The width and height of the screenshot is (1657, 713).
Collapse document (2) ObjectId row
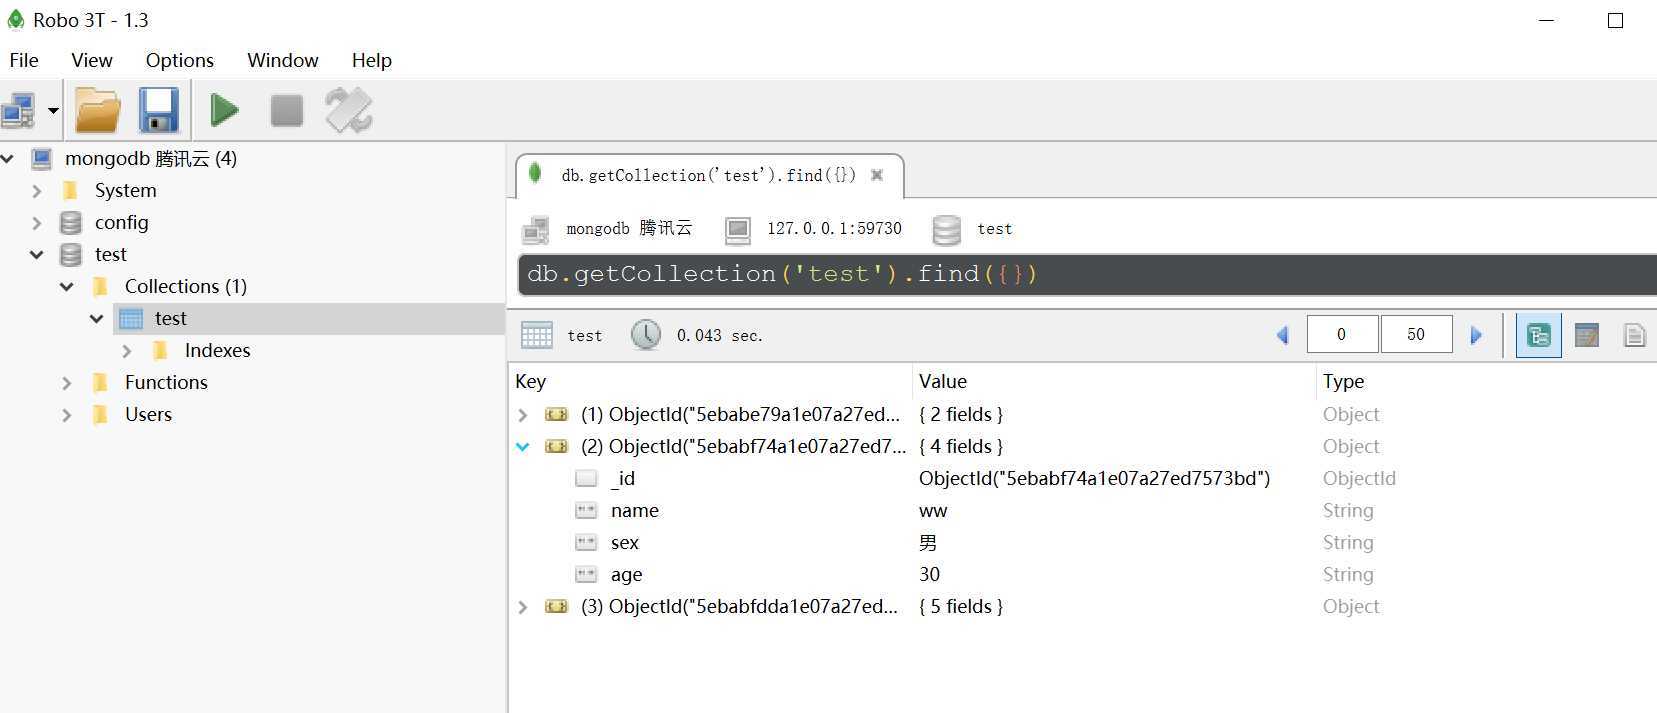(523, 446)
